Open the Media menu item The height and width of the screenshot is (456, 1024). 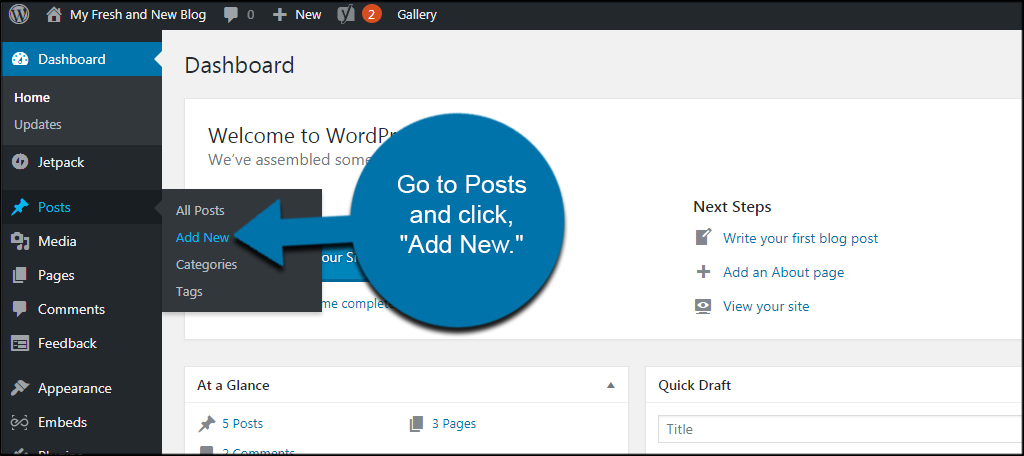[x=57, y=242]
